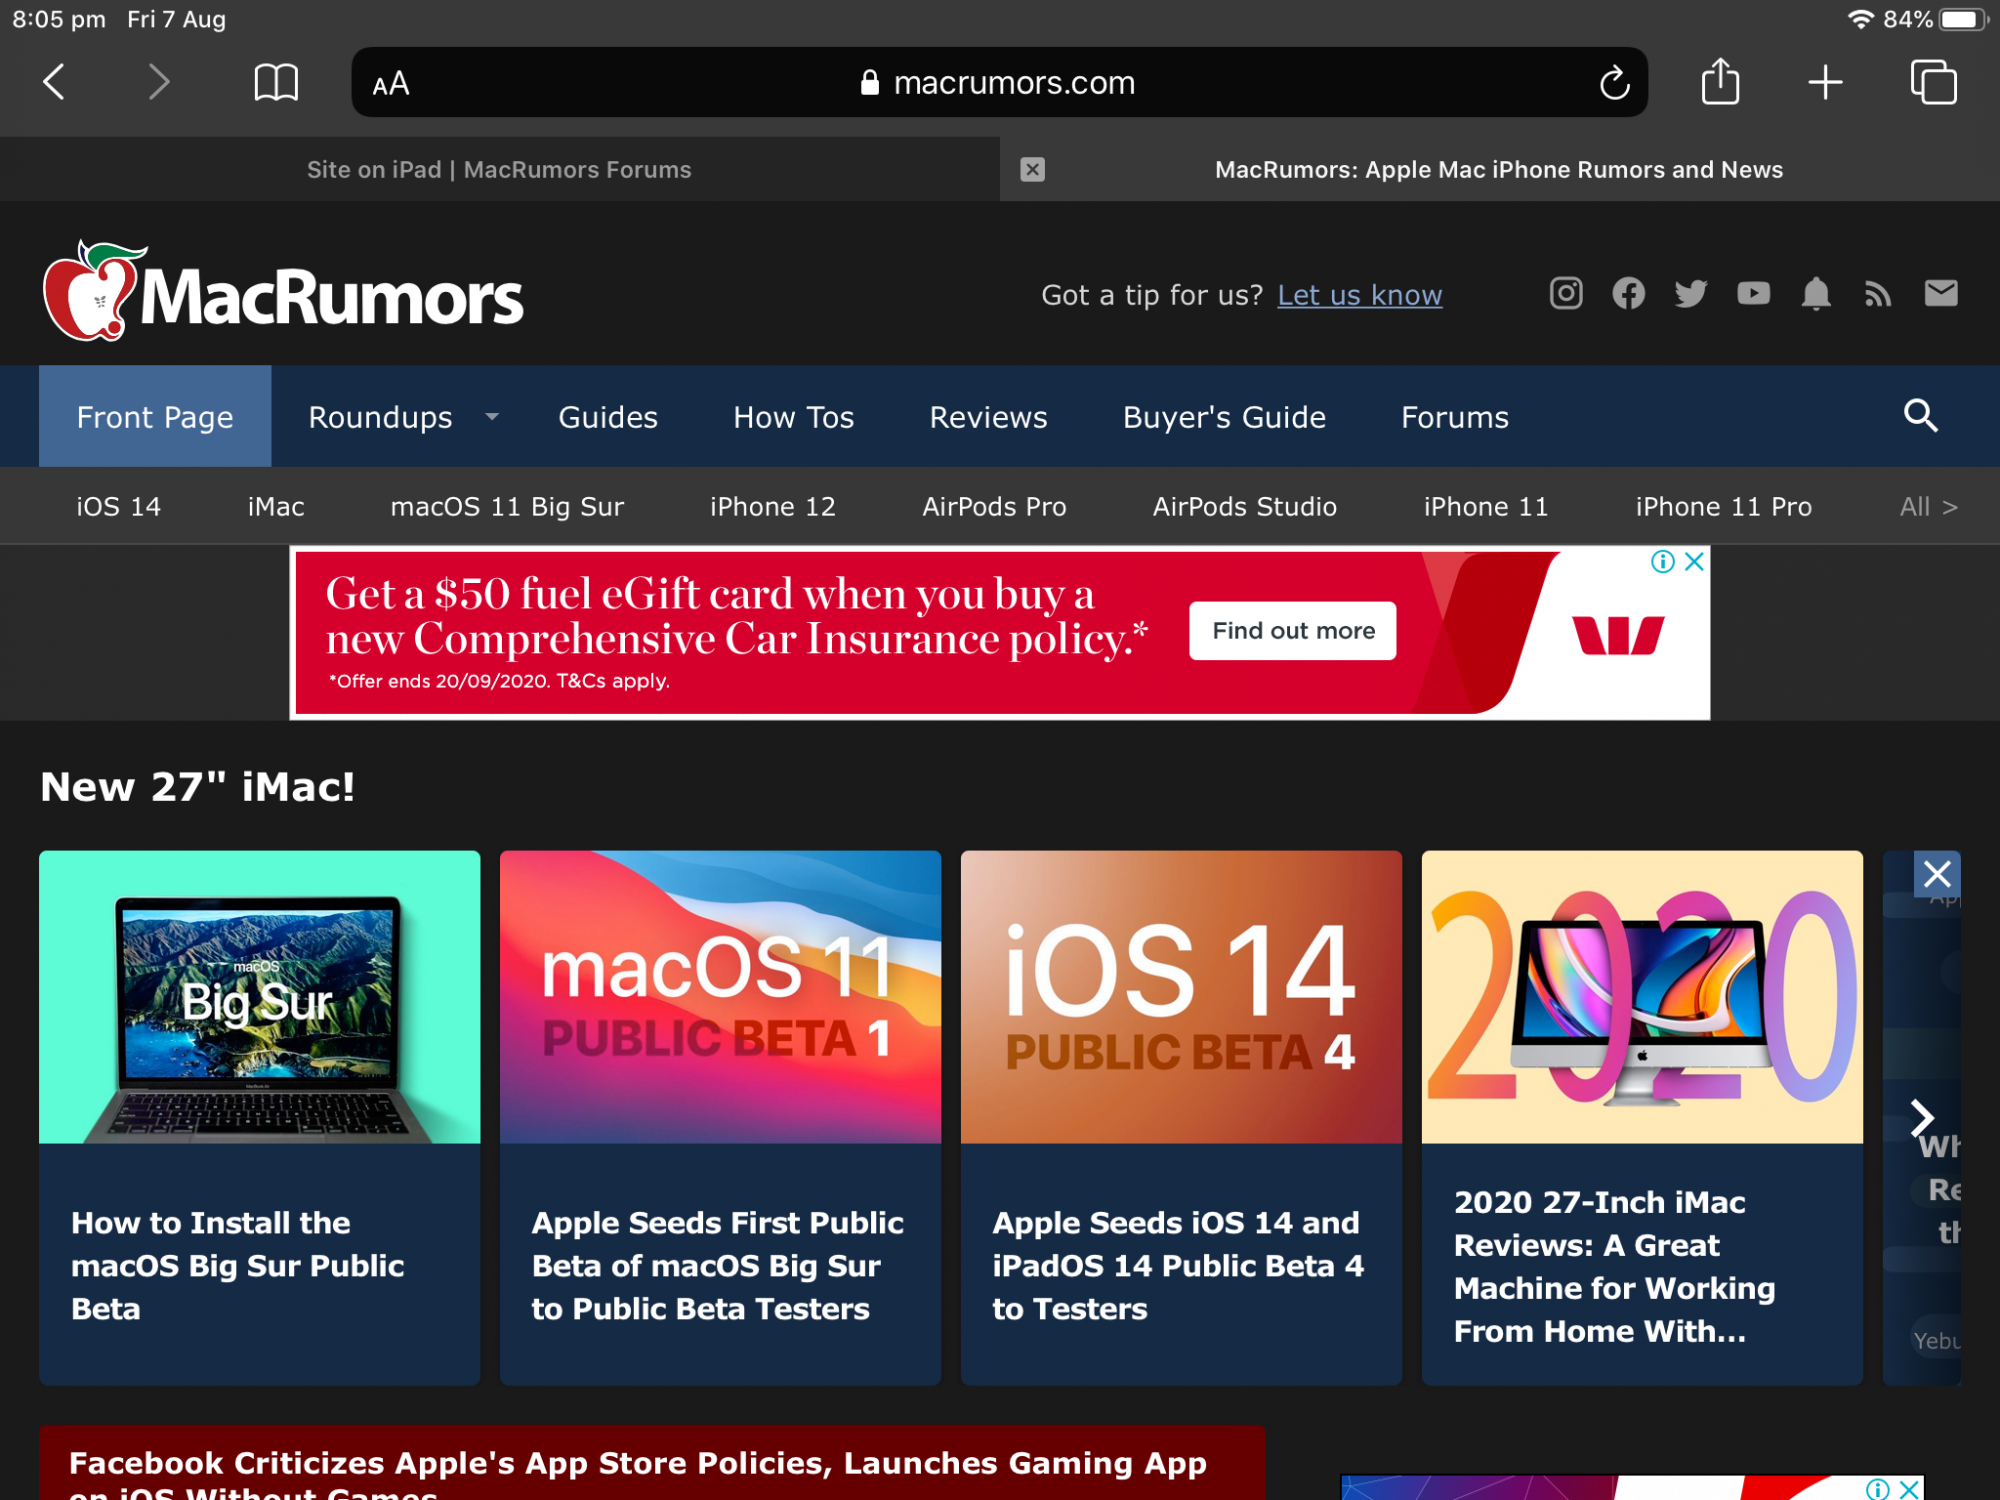Go back to the previous page
2000x1500 pixels.
[x=55, y=82]
